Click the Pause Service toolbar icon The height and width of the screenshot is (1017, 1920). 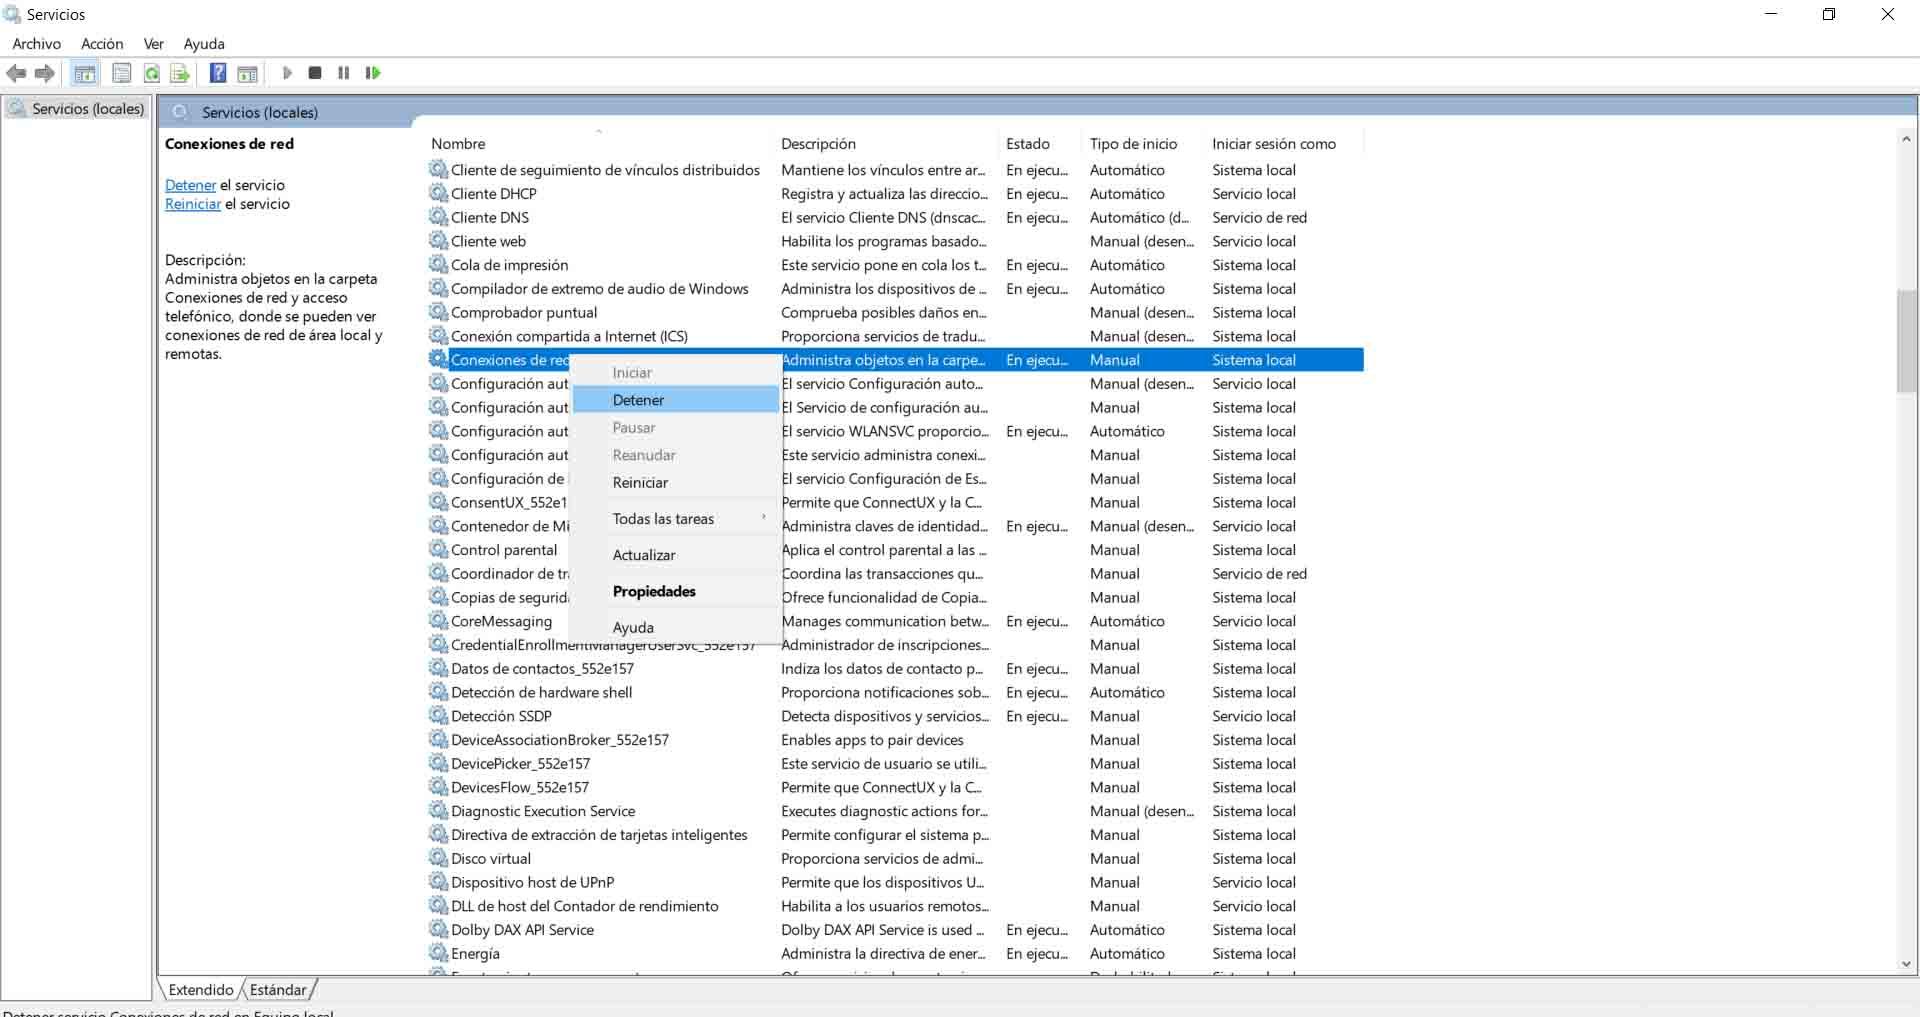344,73
